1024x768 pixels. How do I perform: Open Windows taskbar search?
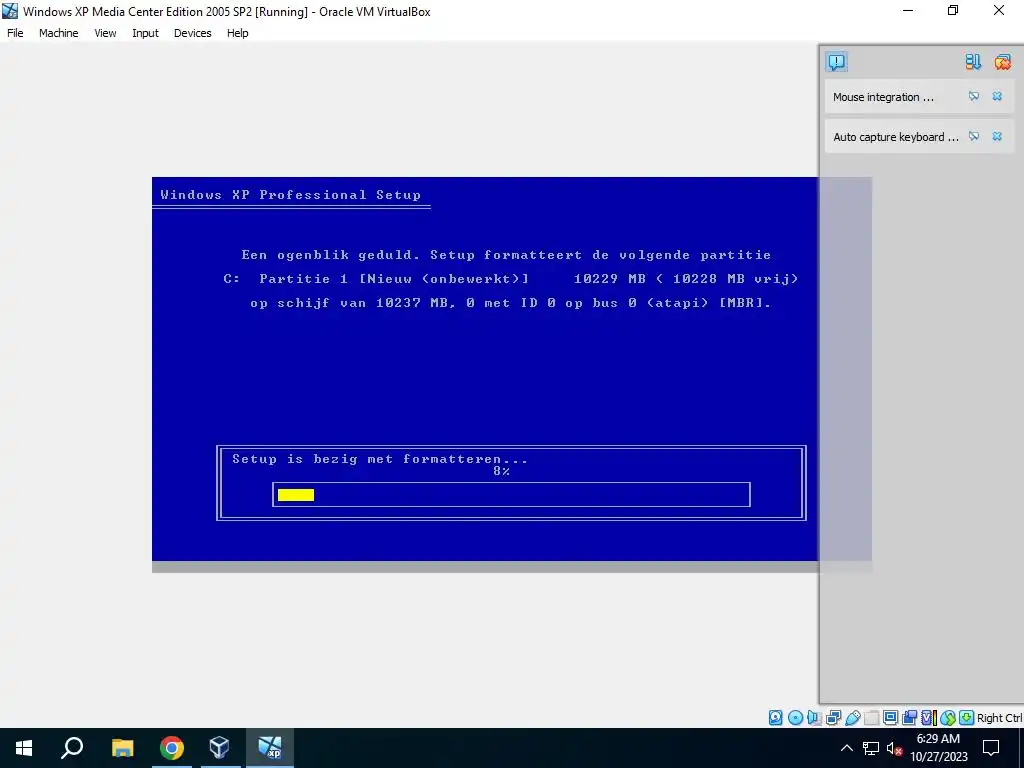(72, 748)
